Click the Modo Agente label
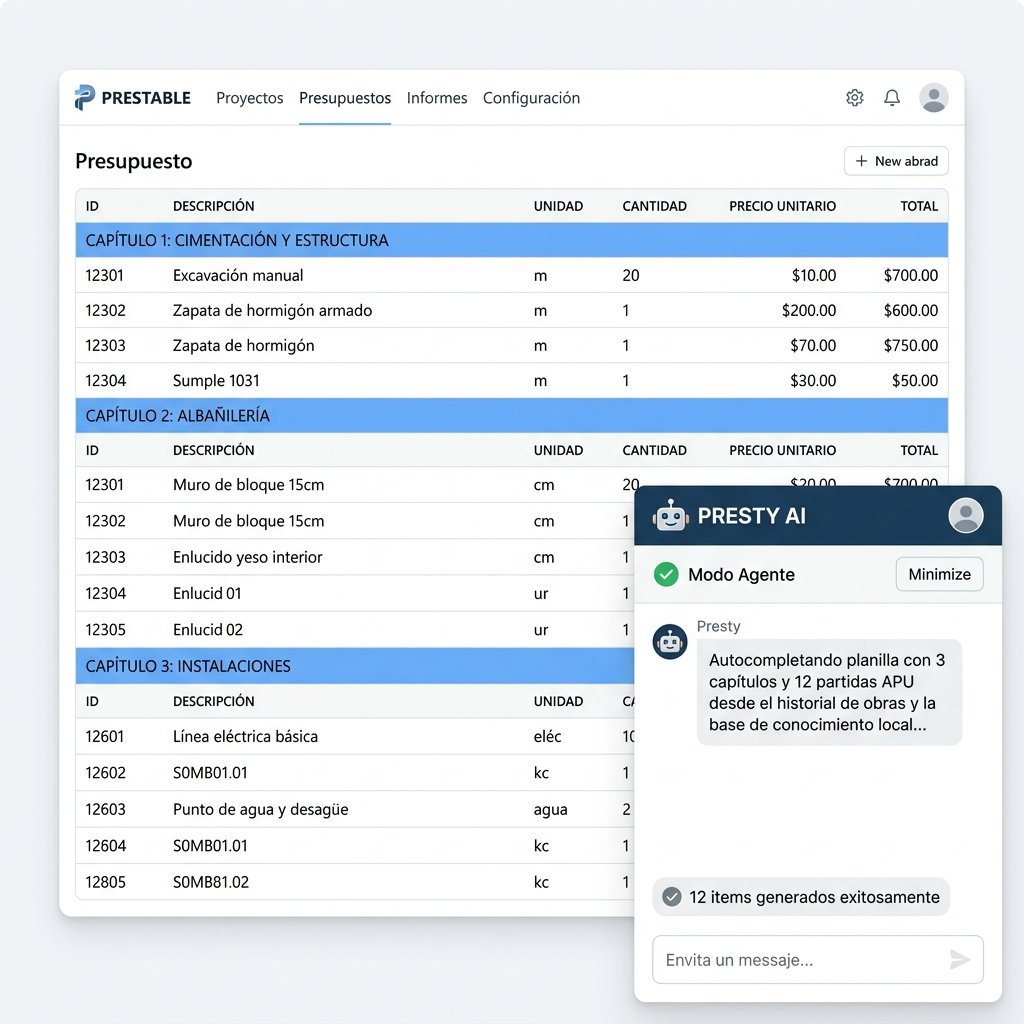This screenshot has width=1024, height=1024. (741, 575)
